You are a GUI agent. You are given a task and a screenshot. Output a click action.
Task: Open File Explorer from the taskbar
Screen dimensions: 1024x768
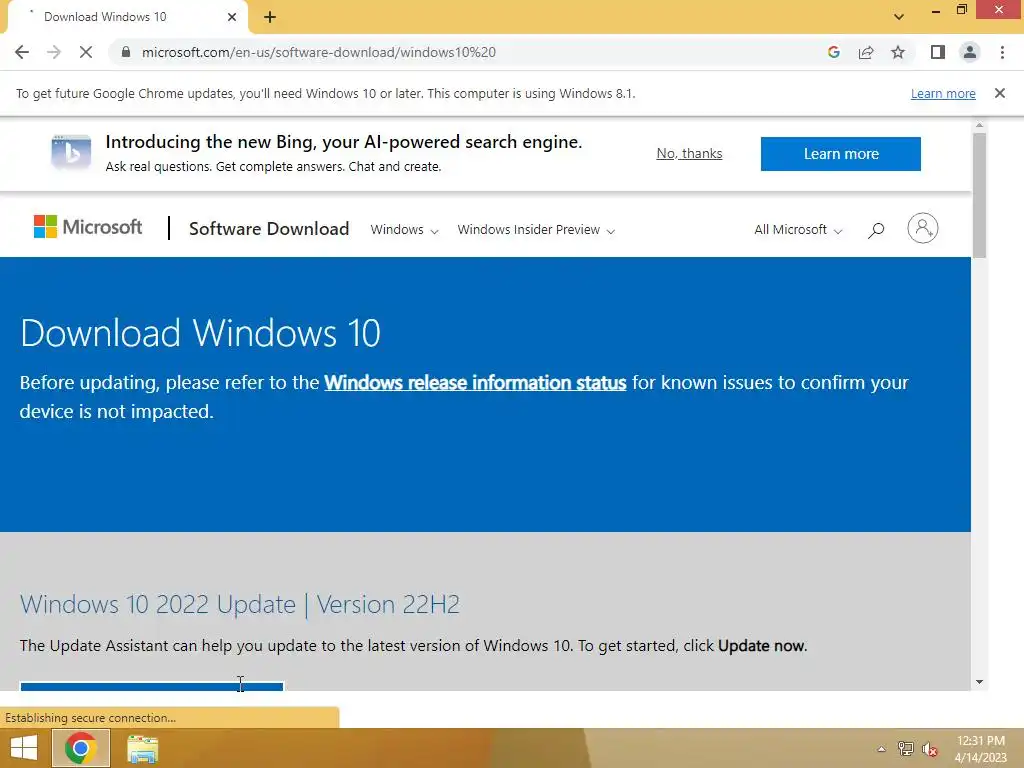[x=142, y=749]
